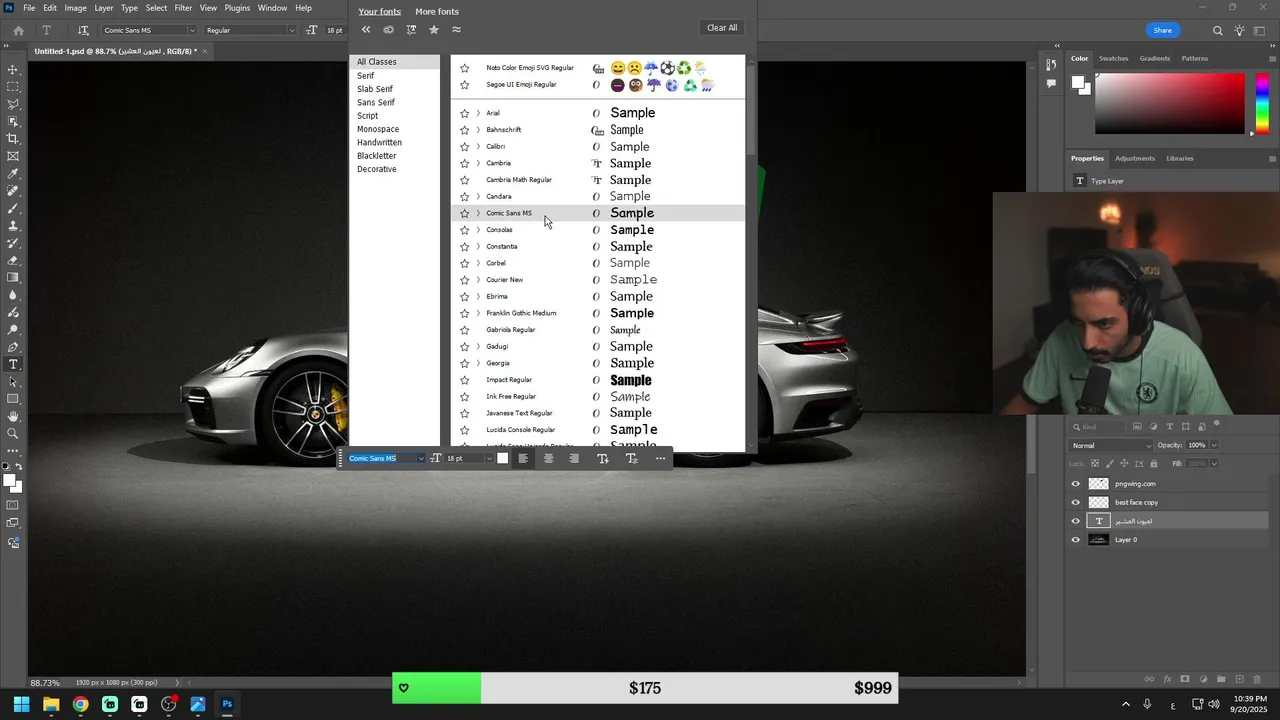Click the Clear All button
Screen dimensions: 1280x720
click(722, 28)
